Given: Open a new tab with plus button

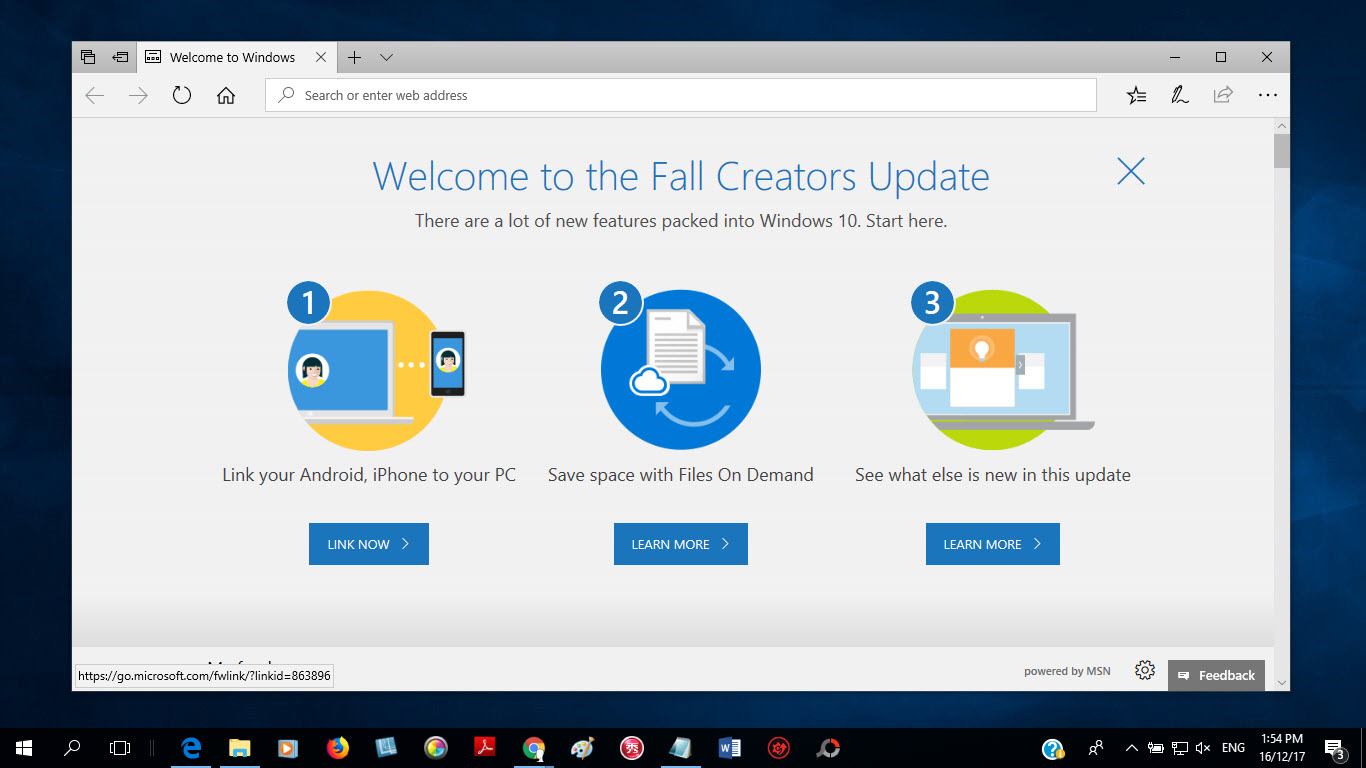Looking at the screenshot, I should 354,57.
